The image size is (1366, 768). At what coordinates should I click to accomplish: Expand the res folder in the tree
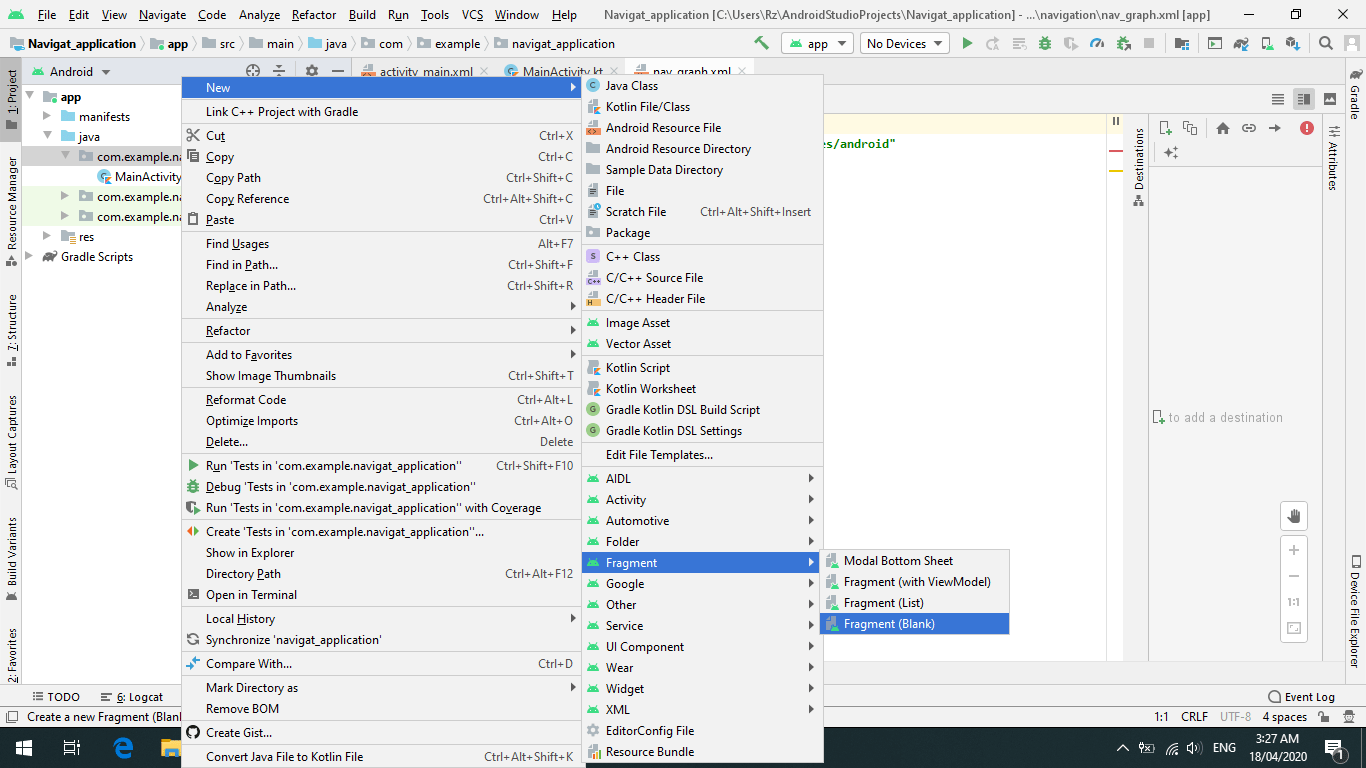tap(47, 236)
